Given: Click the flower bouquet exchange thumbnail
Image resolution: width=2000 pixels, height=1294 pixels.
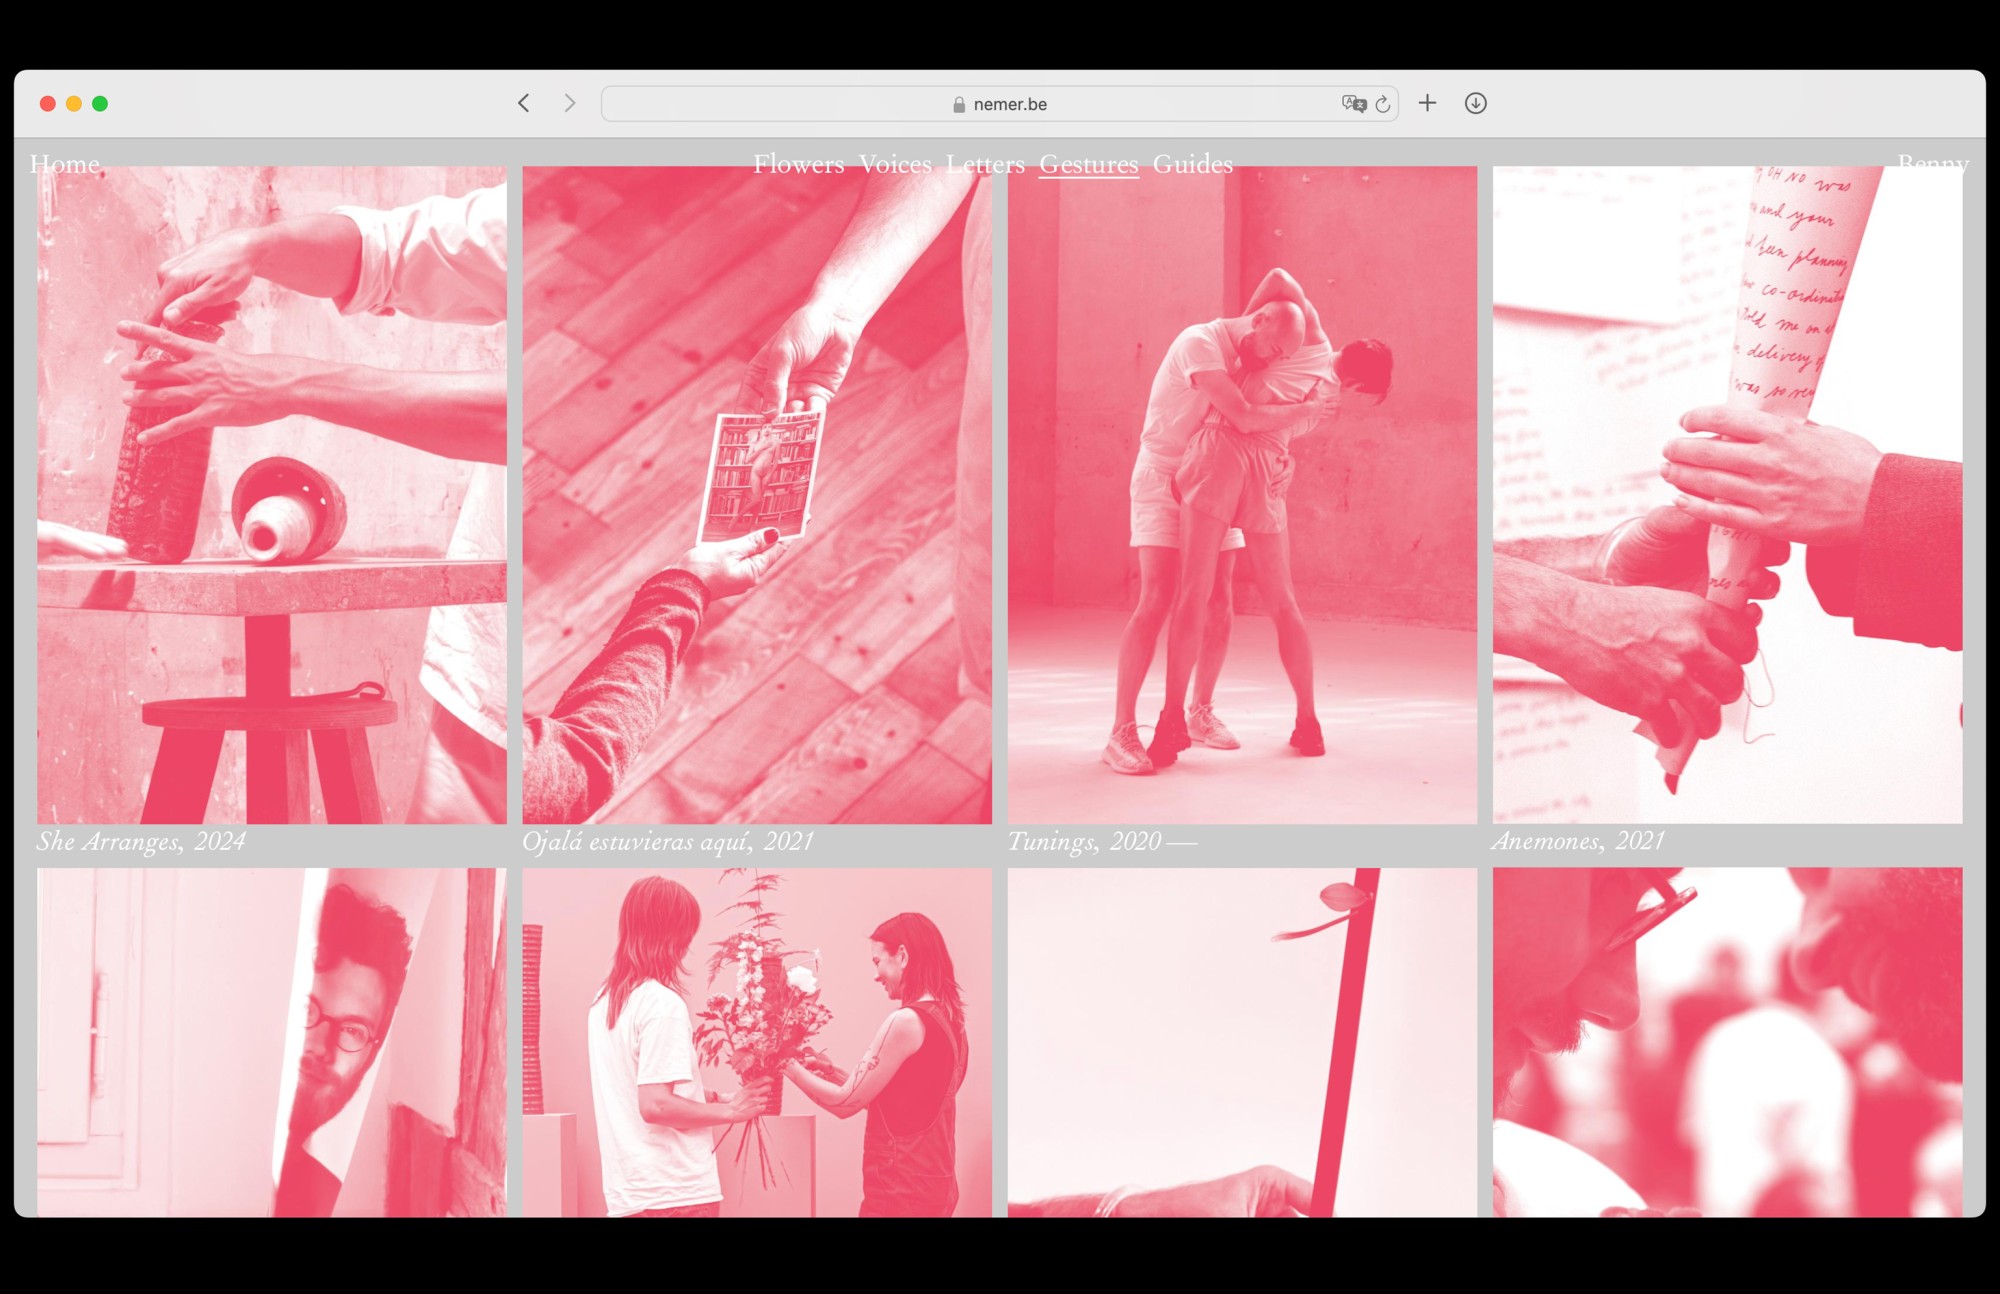Looking at the screenshot, I should pos(757,1040).
